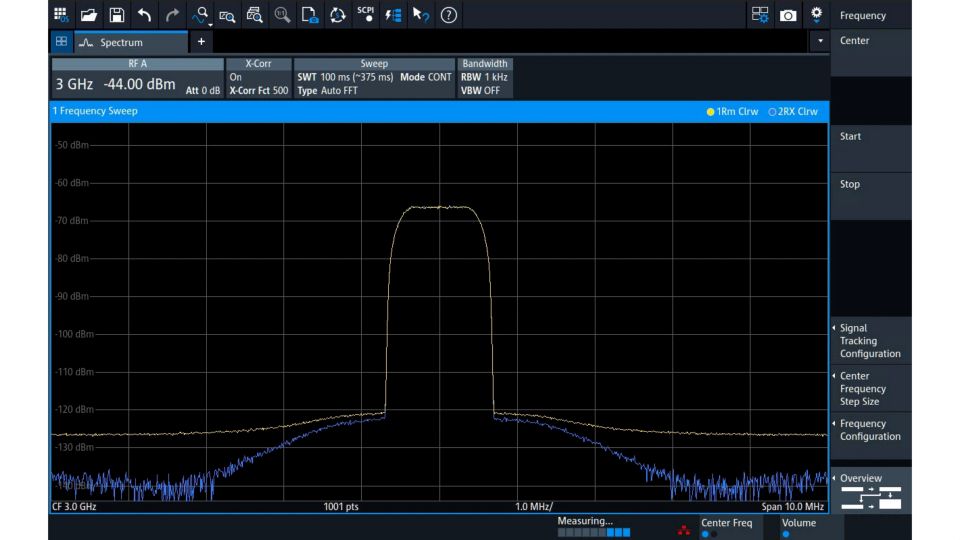
Task: Open the zoom tool dropdown arrow
Action: point(210,23)
